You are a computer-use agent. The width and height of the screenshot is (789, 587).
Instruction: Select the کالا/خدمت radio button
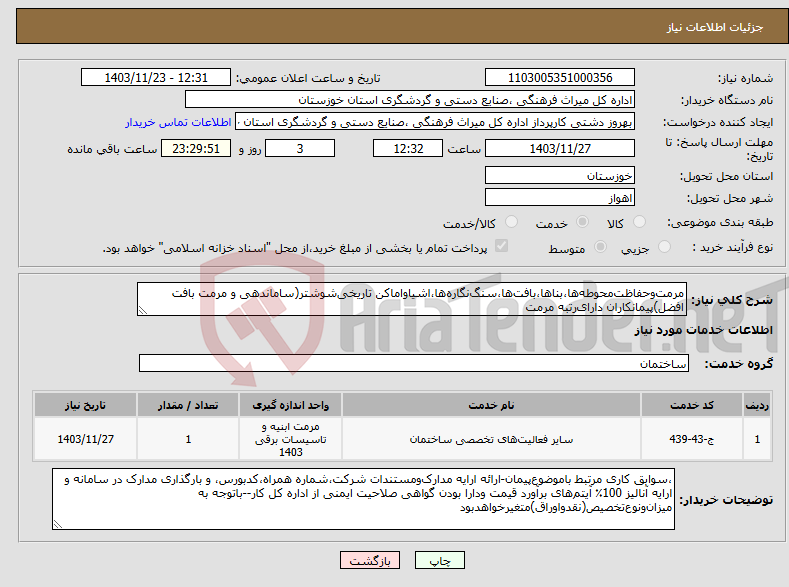[511, 222]
